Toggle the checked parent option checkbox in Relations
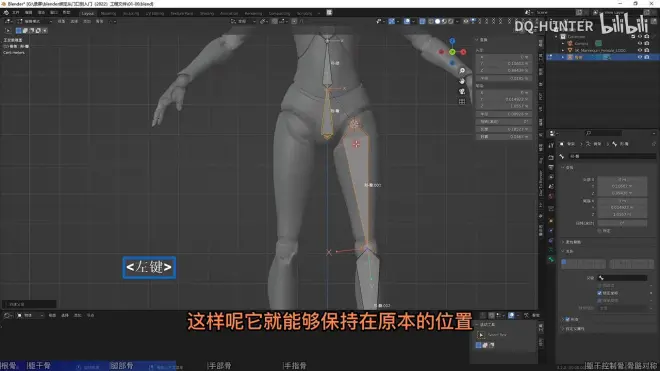 599,293
